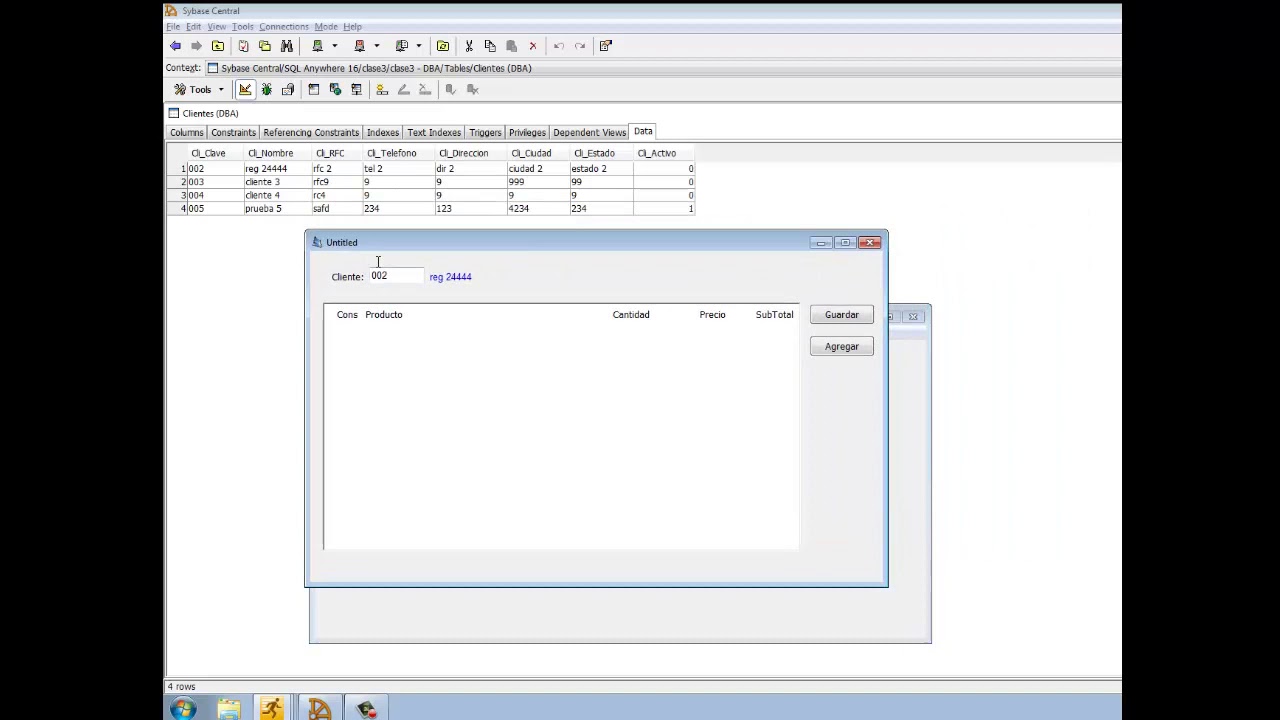
Task: Click the Cliente input field containing 002
Action: (x=397, y=276)
